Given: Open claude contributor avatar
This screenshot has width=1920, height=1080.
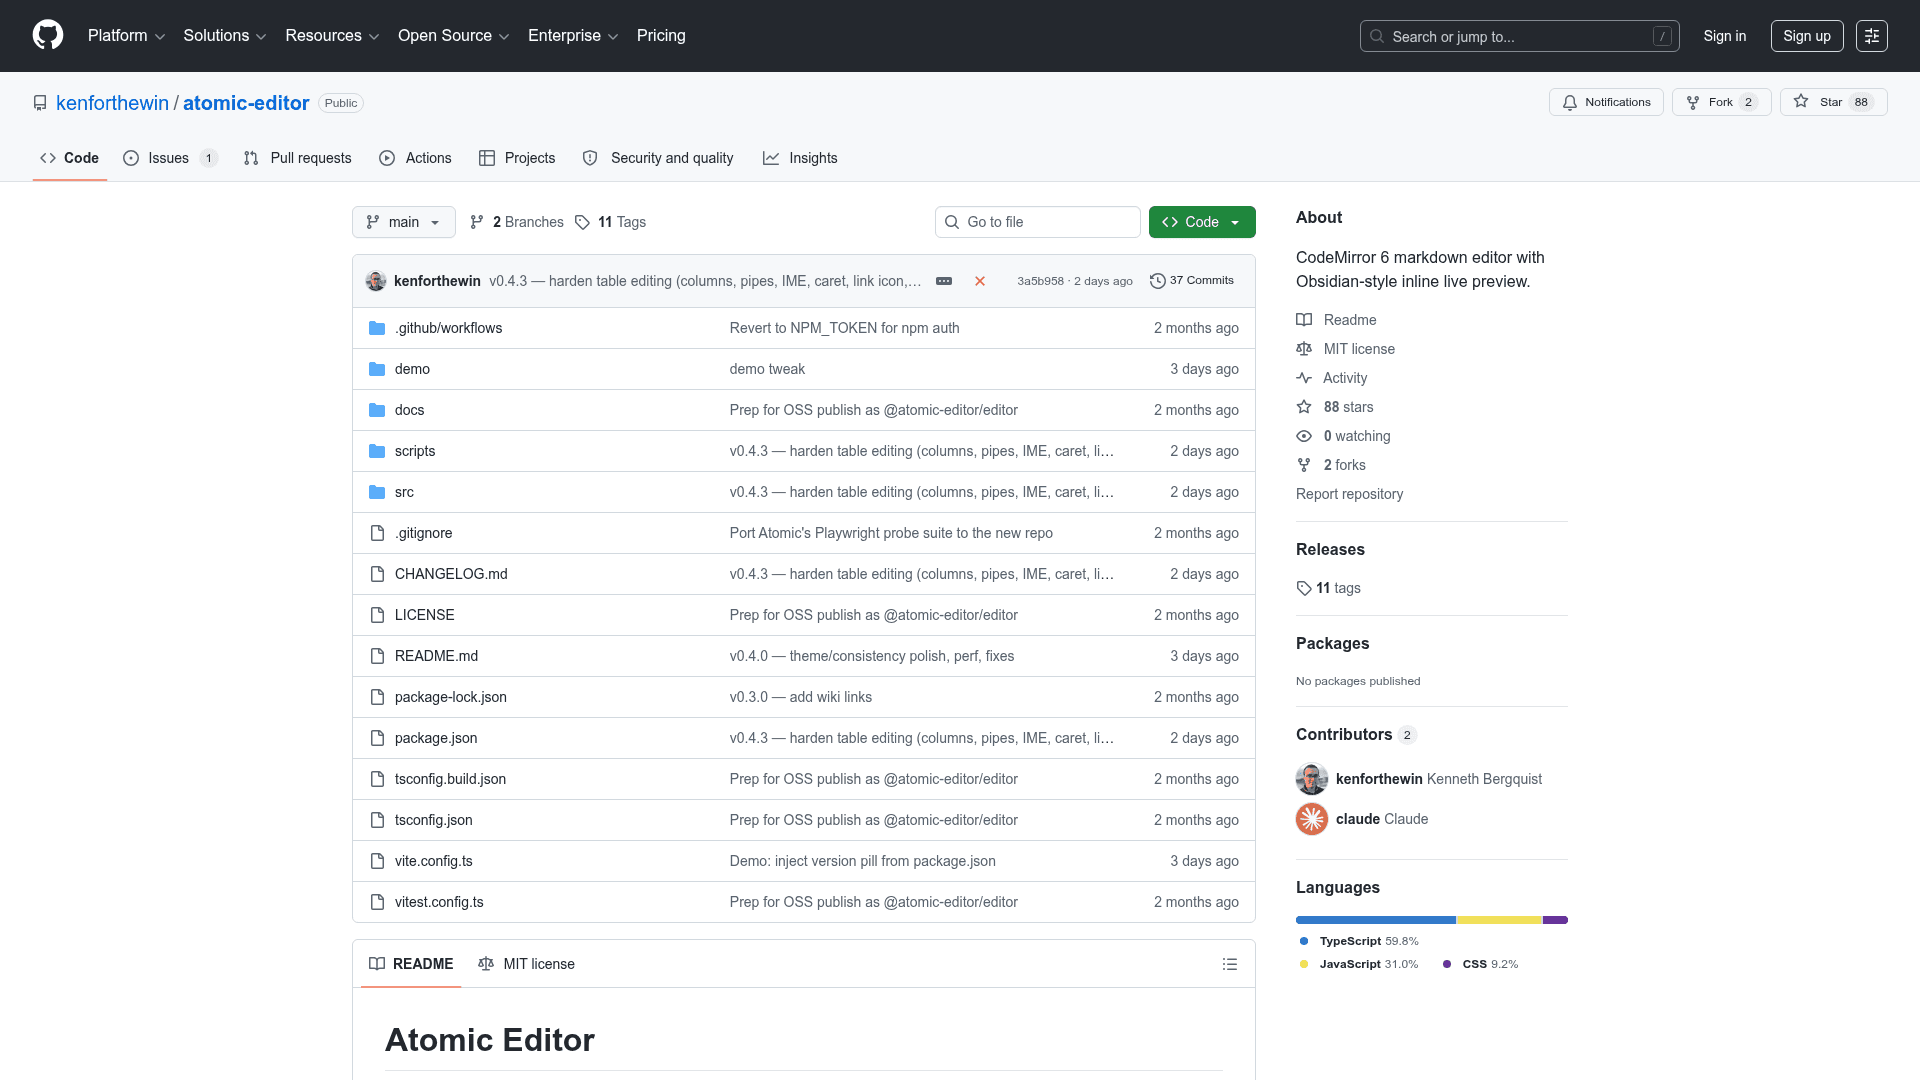Looking at the screenshot, I should (x=1312, y=819).
